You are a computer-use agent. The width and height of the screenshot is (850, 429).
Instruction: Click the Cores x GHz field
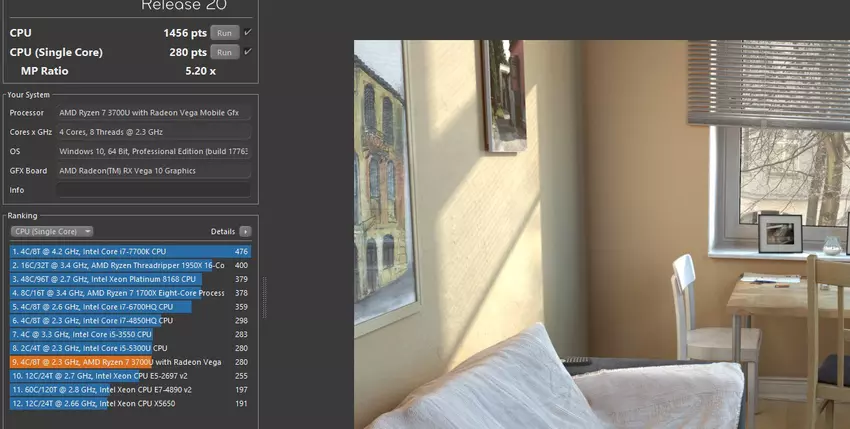click(153, 132)
